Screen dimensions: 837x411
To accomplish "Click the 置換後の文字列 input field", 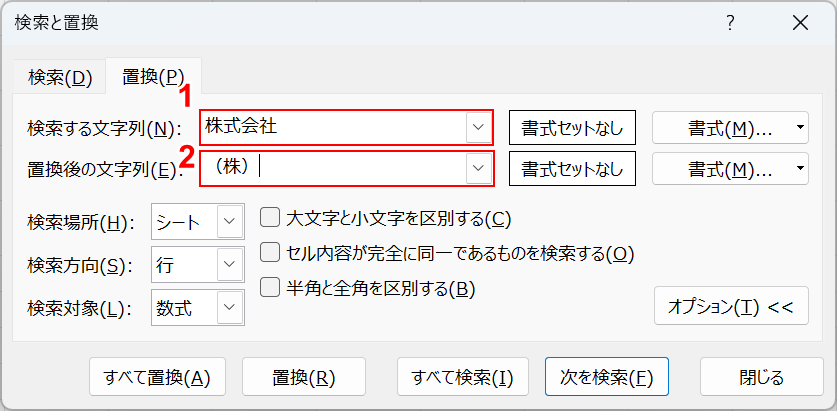I will coord(333,168).
